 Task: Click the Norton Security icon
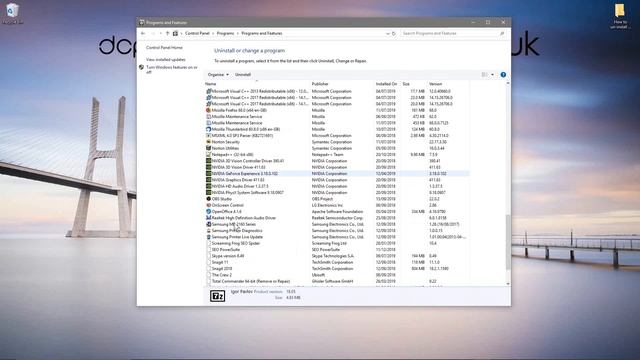point(209,142)
